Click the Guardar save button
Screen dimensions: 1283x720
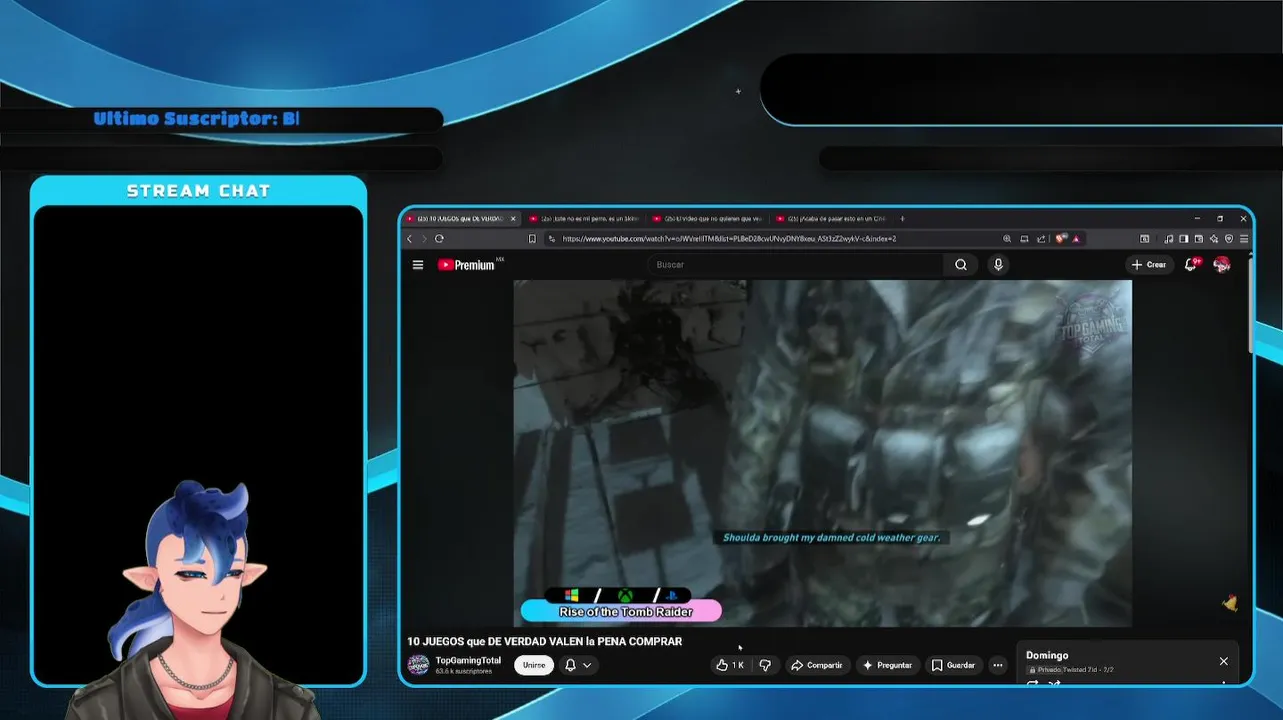[x=953, y=665]
